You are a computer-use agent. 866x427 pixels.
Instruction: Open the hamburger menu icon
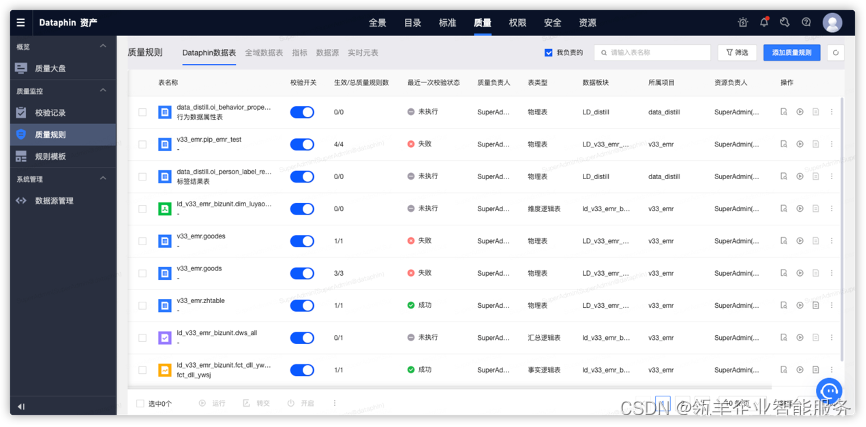20,23
